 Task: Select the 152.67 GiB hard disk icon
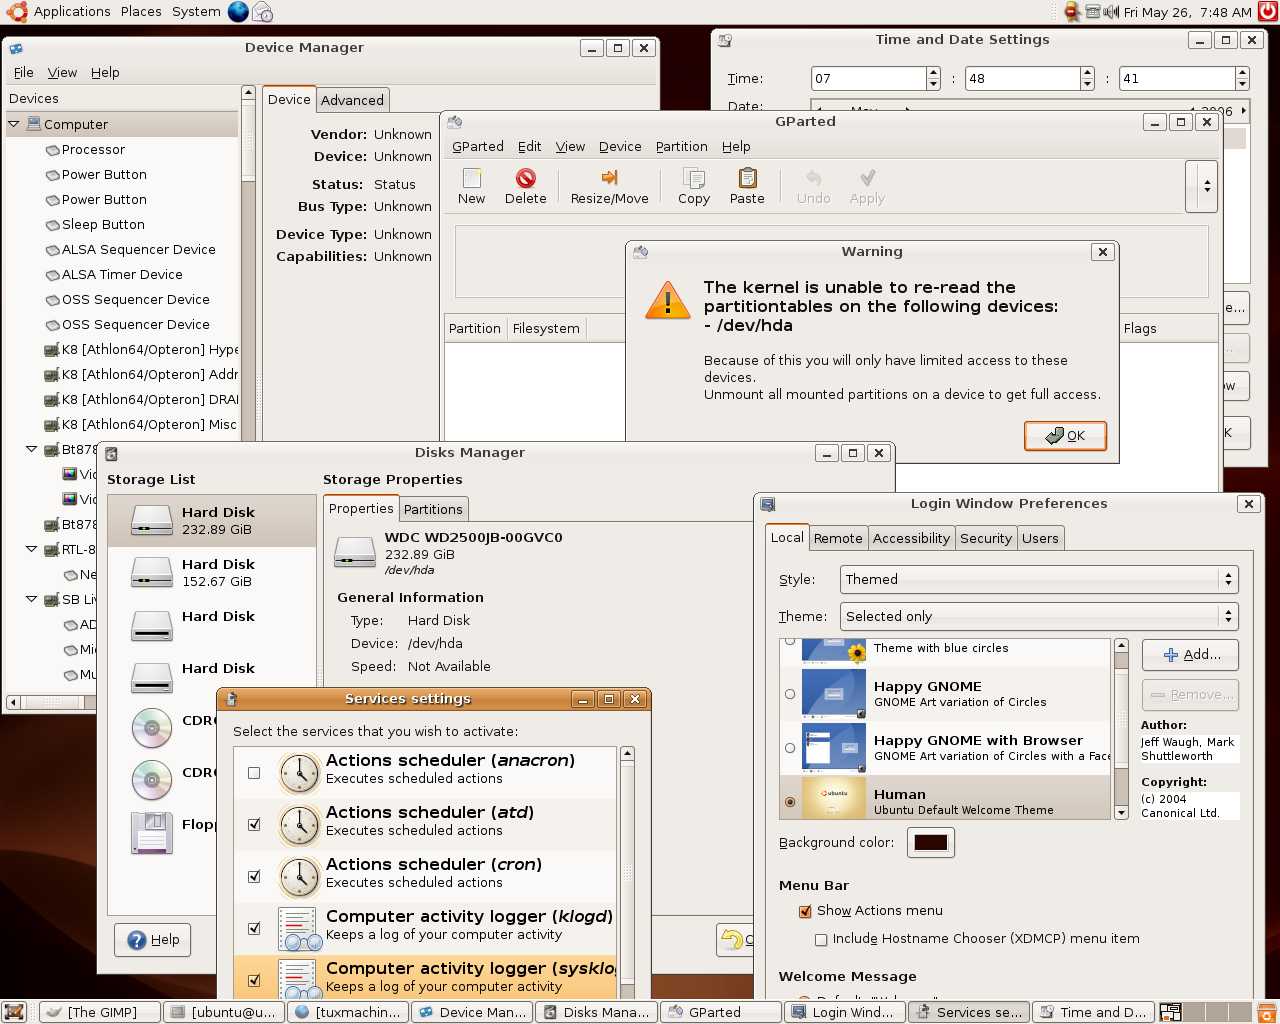(152, 572)
